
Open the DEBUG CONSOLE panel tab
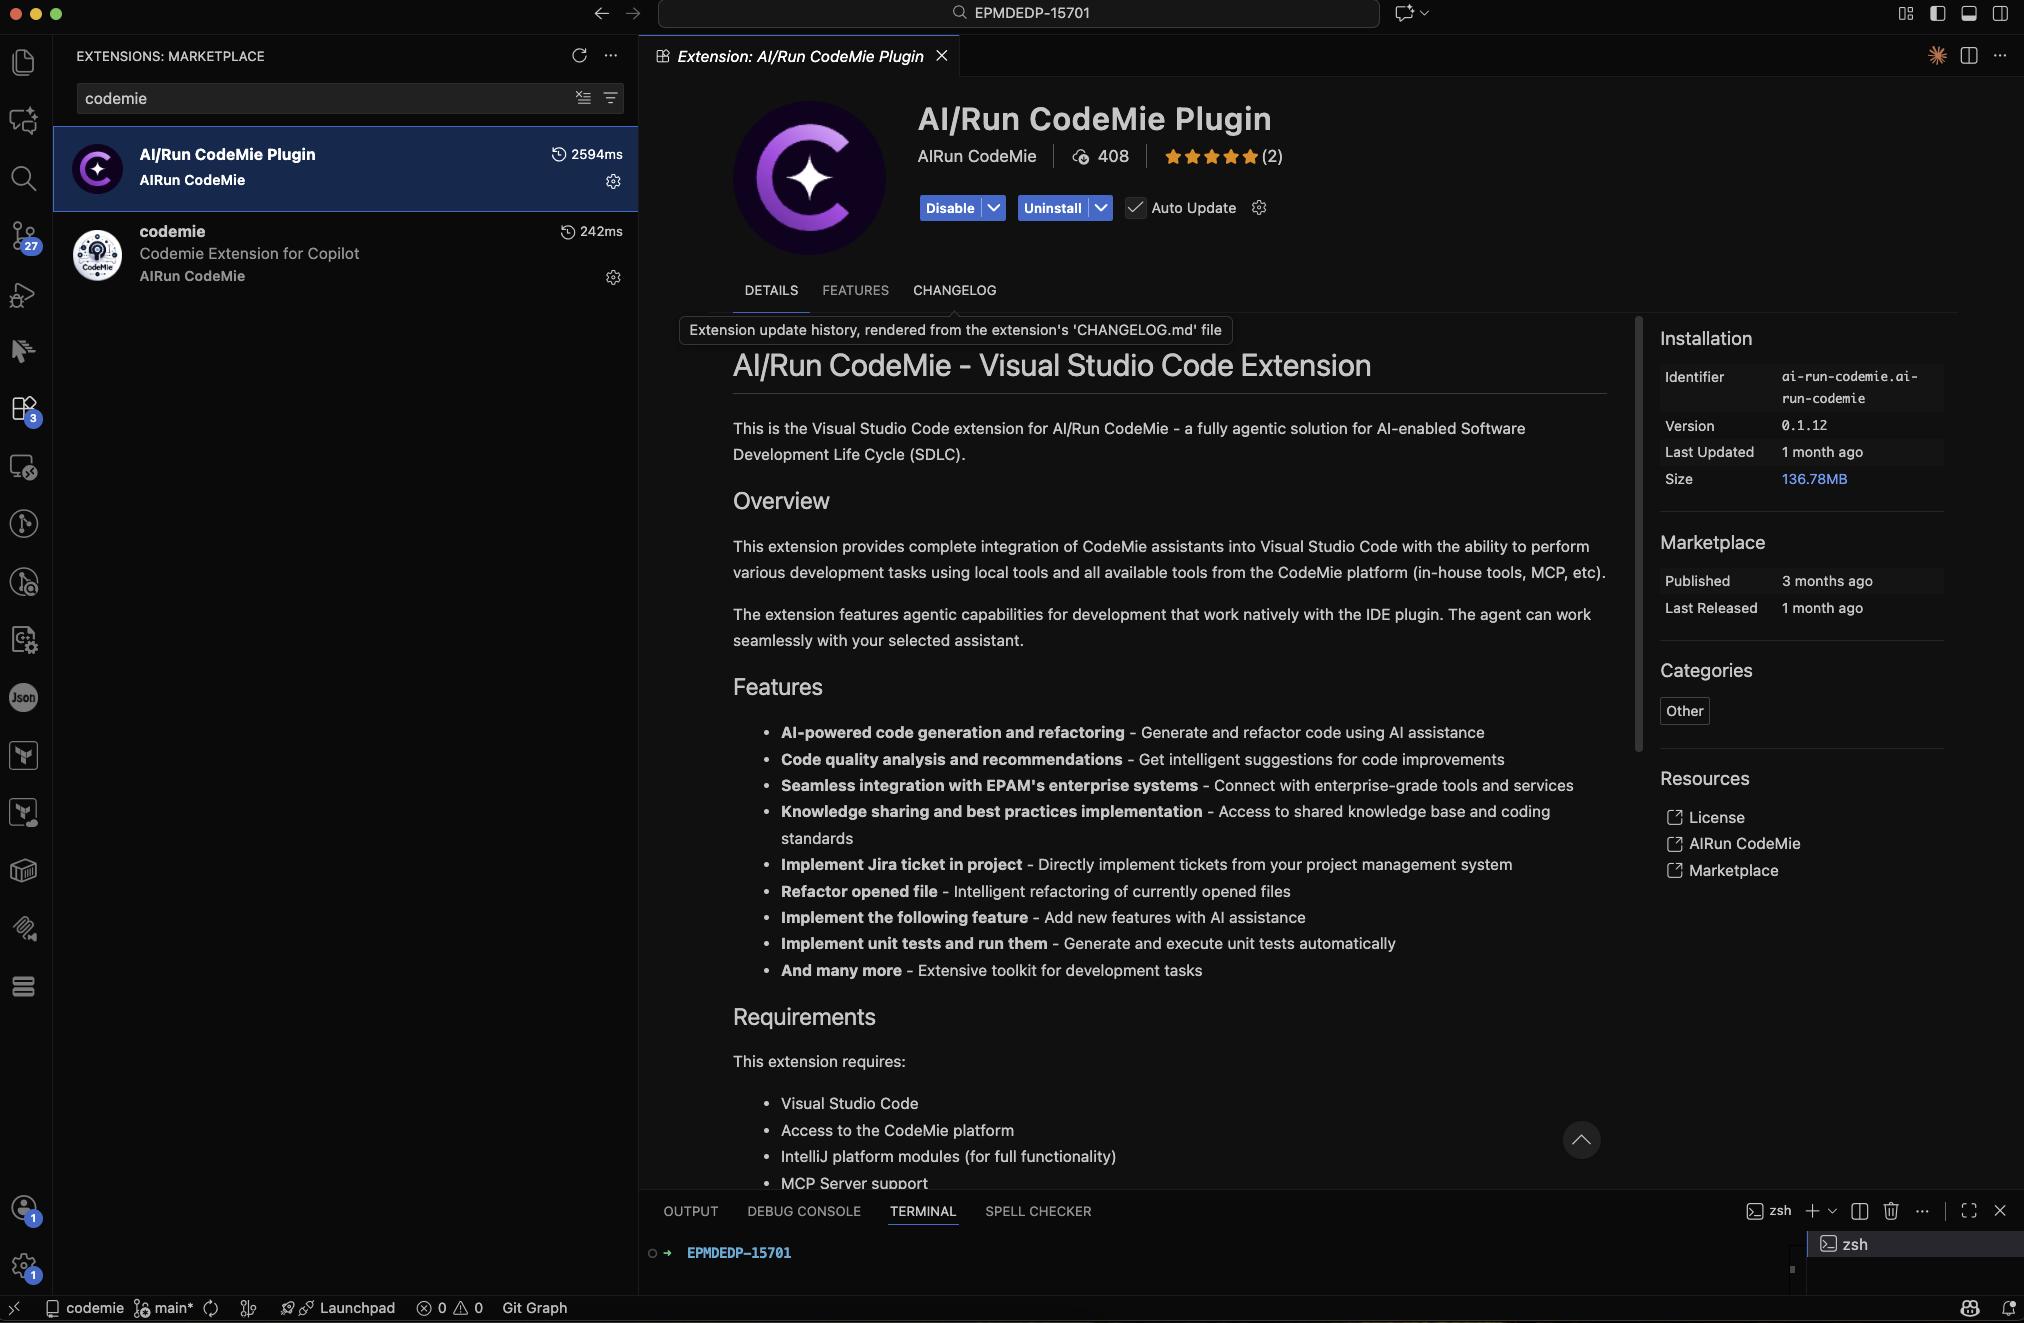coord(803,1211)
